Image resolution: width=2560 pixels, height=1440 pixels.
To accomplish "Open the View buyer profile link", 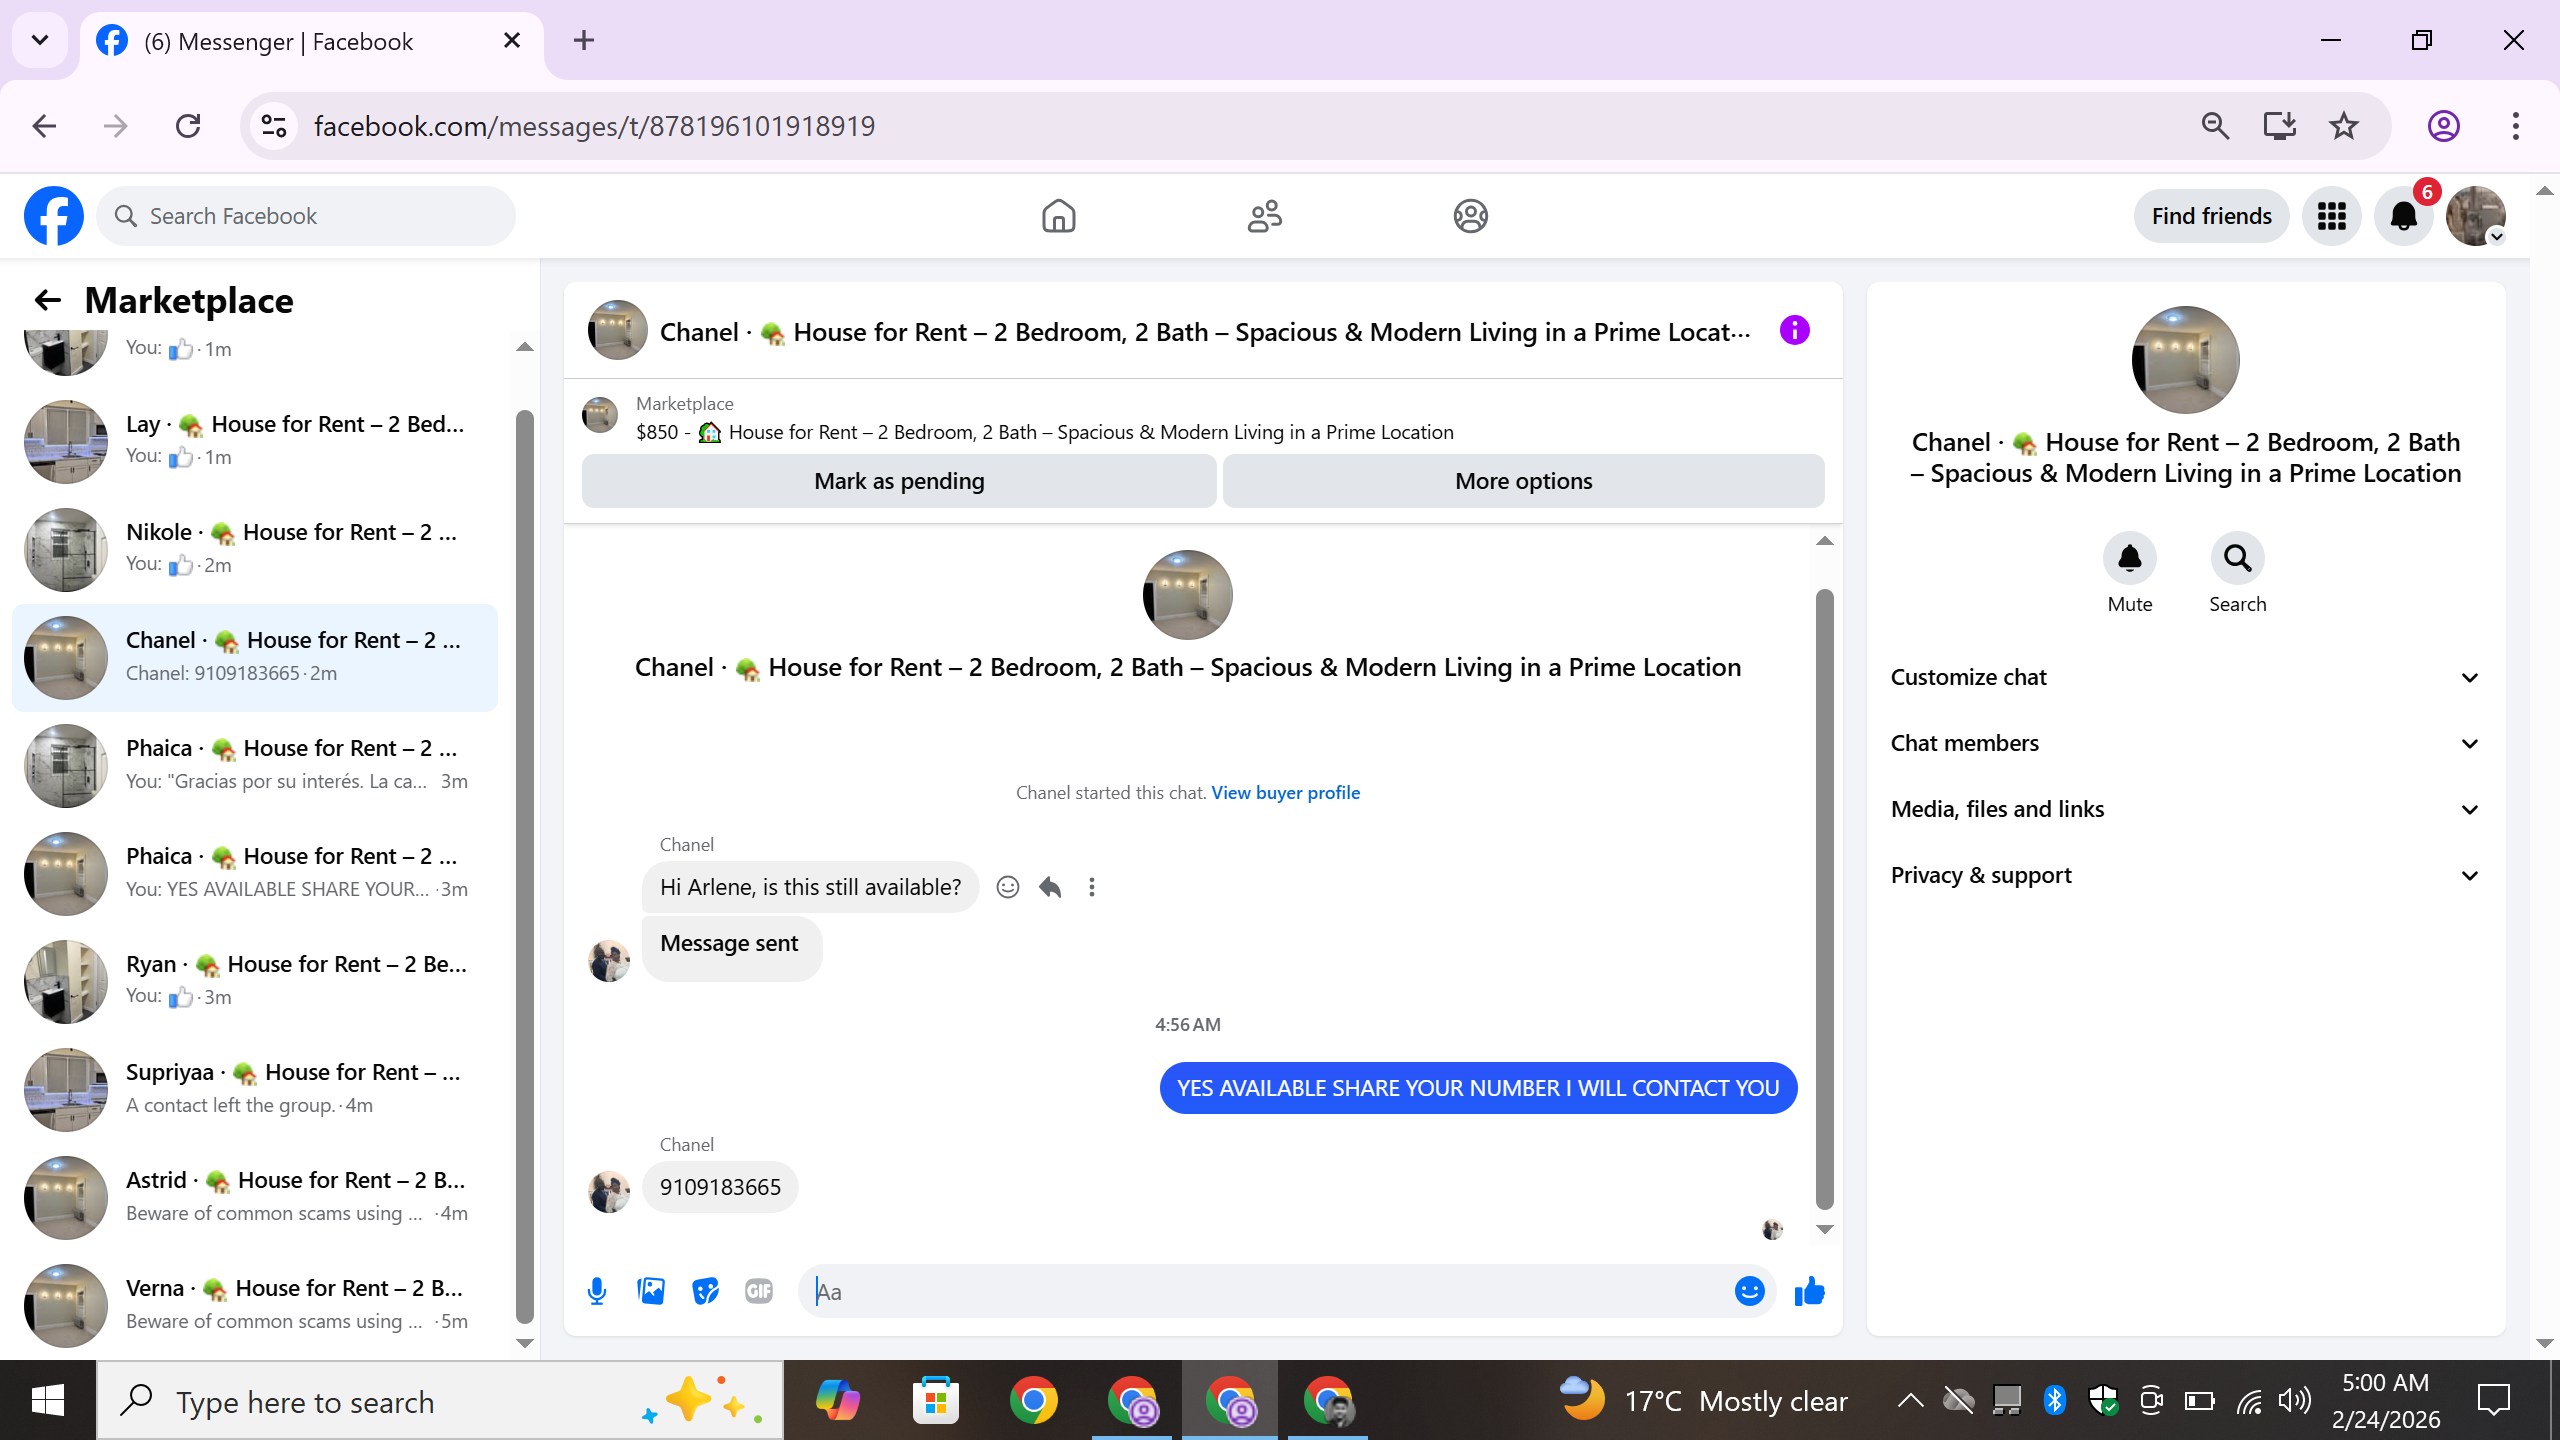I will (x=1285, y=792).
